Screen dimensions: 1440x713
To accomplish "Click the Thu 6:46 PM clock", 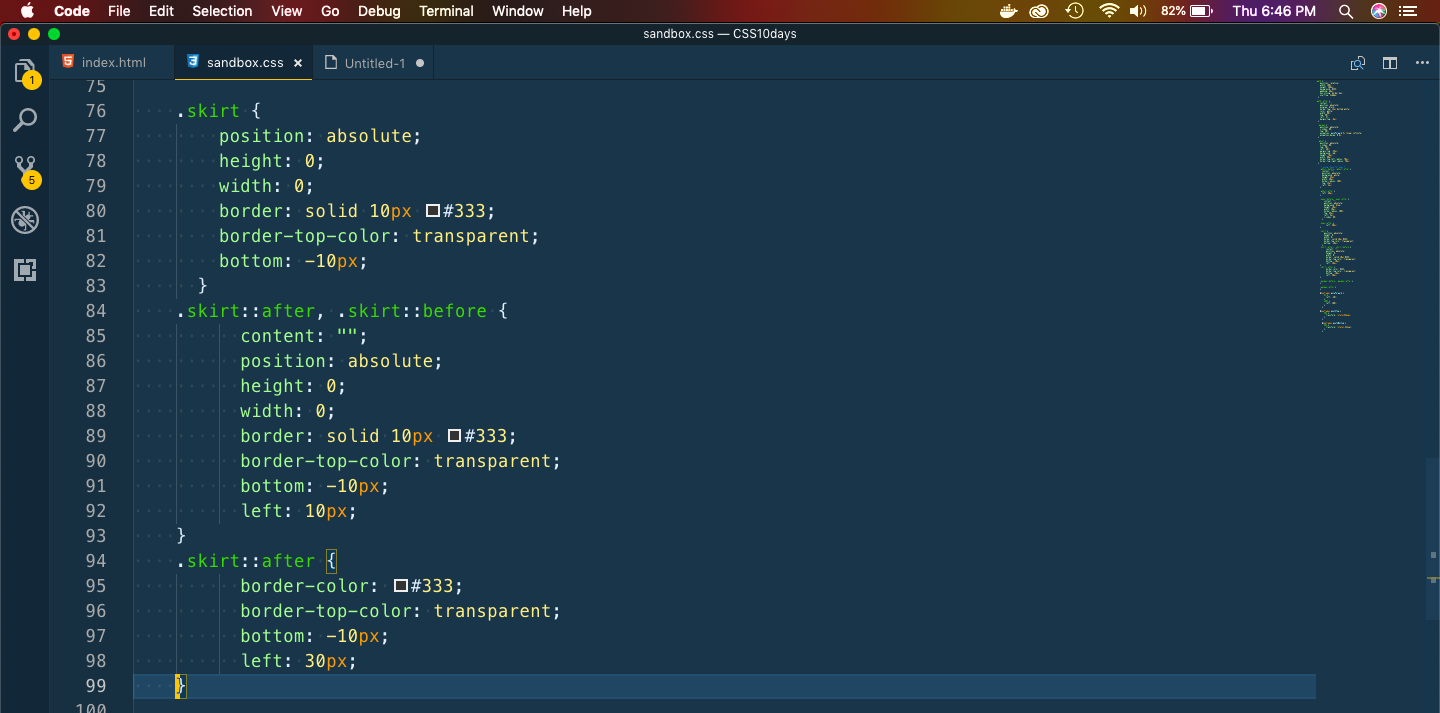I will (x=1274, y=11).
